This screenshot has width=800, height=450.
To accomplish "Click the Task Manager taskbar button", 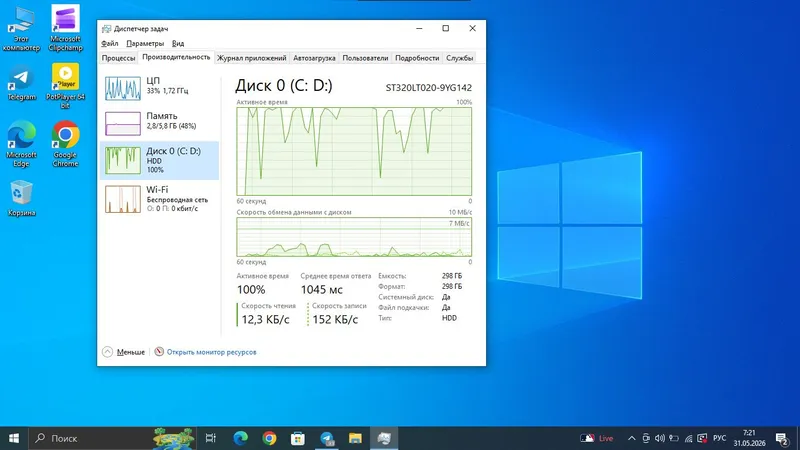I will pos(384,438).
